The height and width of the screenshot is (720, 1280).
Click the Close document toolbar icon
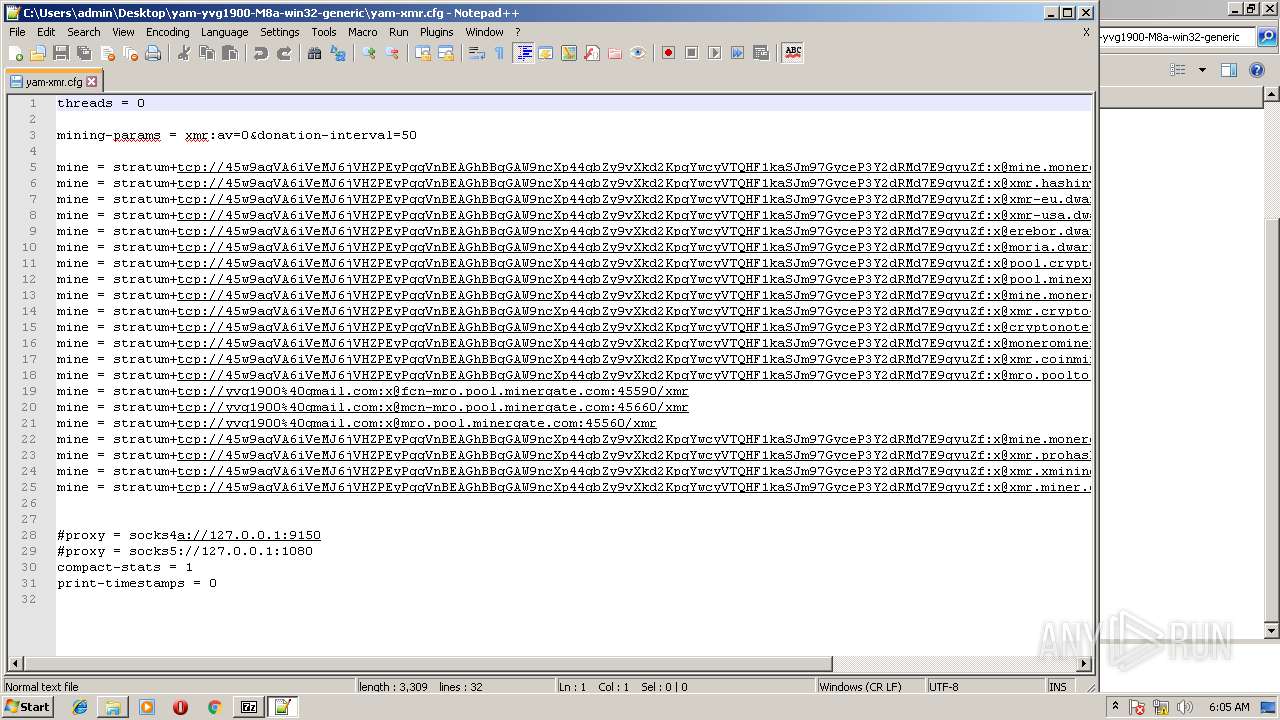click(x=107, y=53)
